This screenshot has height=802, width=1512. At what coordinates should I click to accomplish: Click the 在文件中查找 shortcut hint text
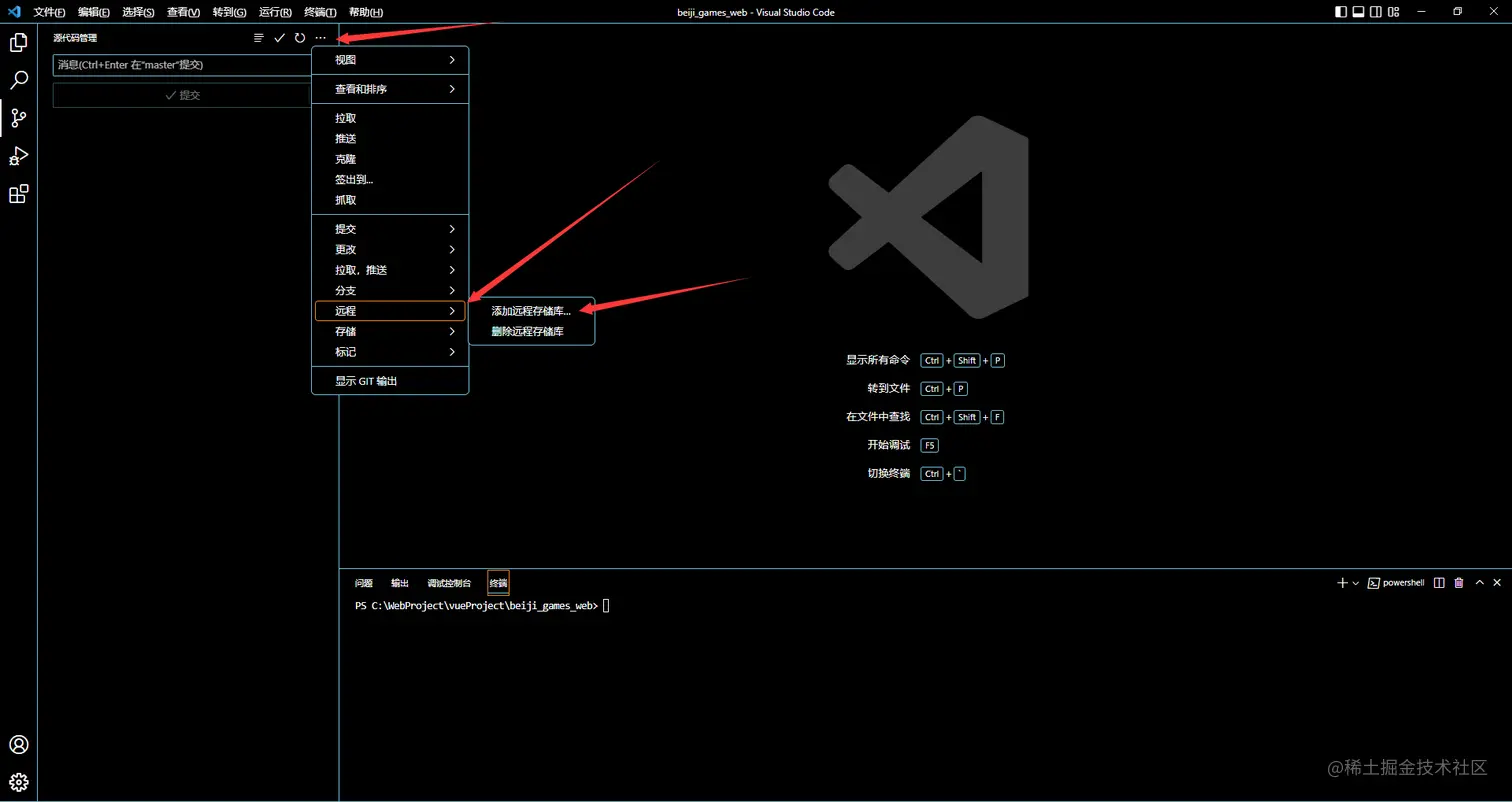click(x=878, y=417)
